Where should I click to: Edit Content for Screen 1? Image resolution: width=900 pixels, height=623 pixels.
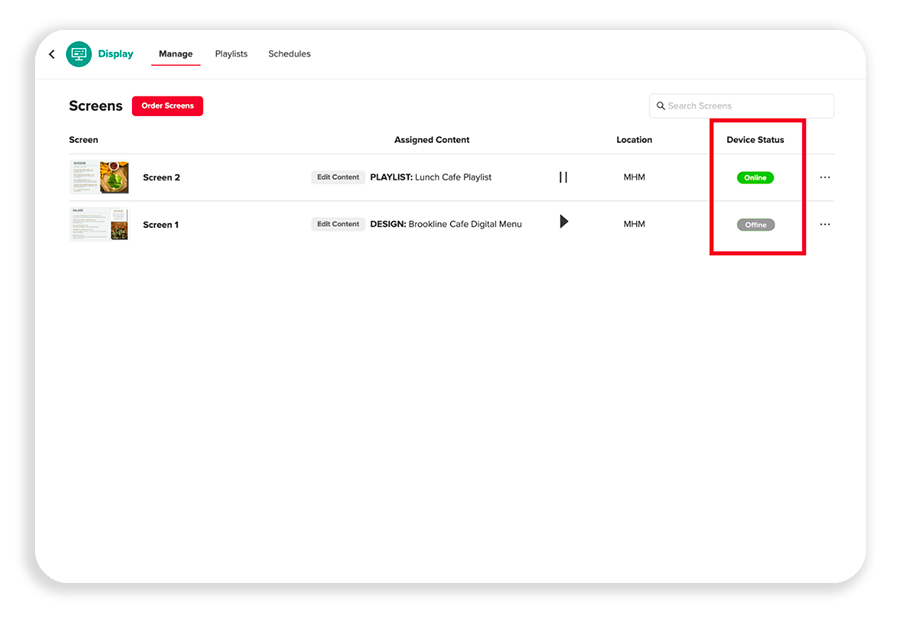tap(338, 224)
